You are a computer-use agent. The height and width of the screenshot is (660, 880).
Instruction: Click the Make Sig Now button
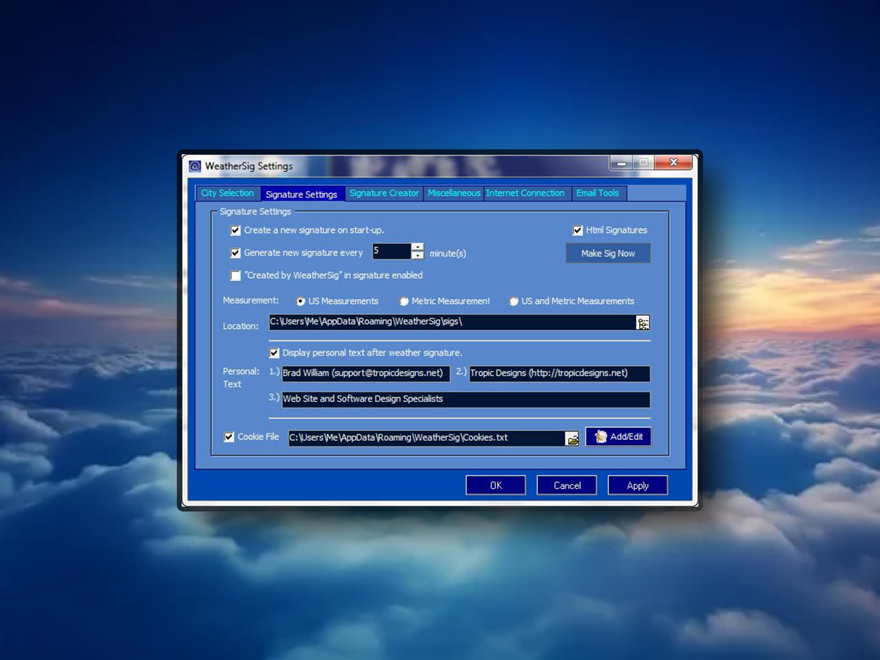(x=608, y=253)
